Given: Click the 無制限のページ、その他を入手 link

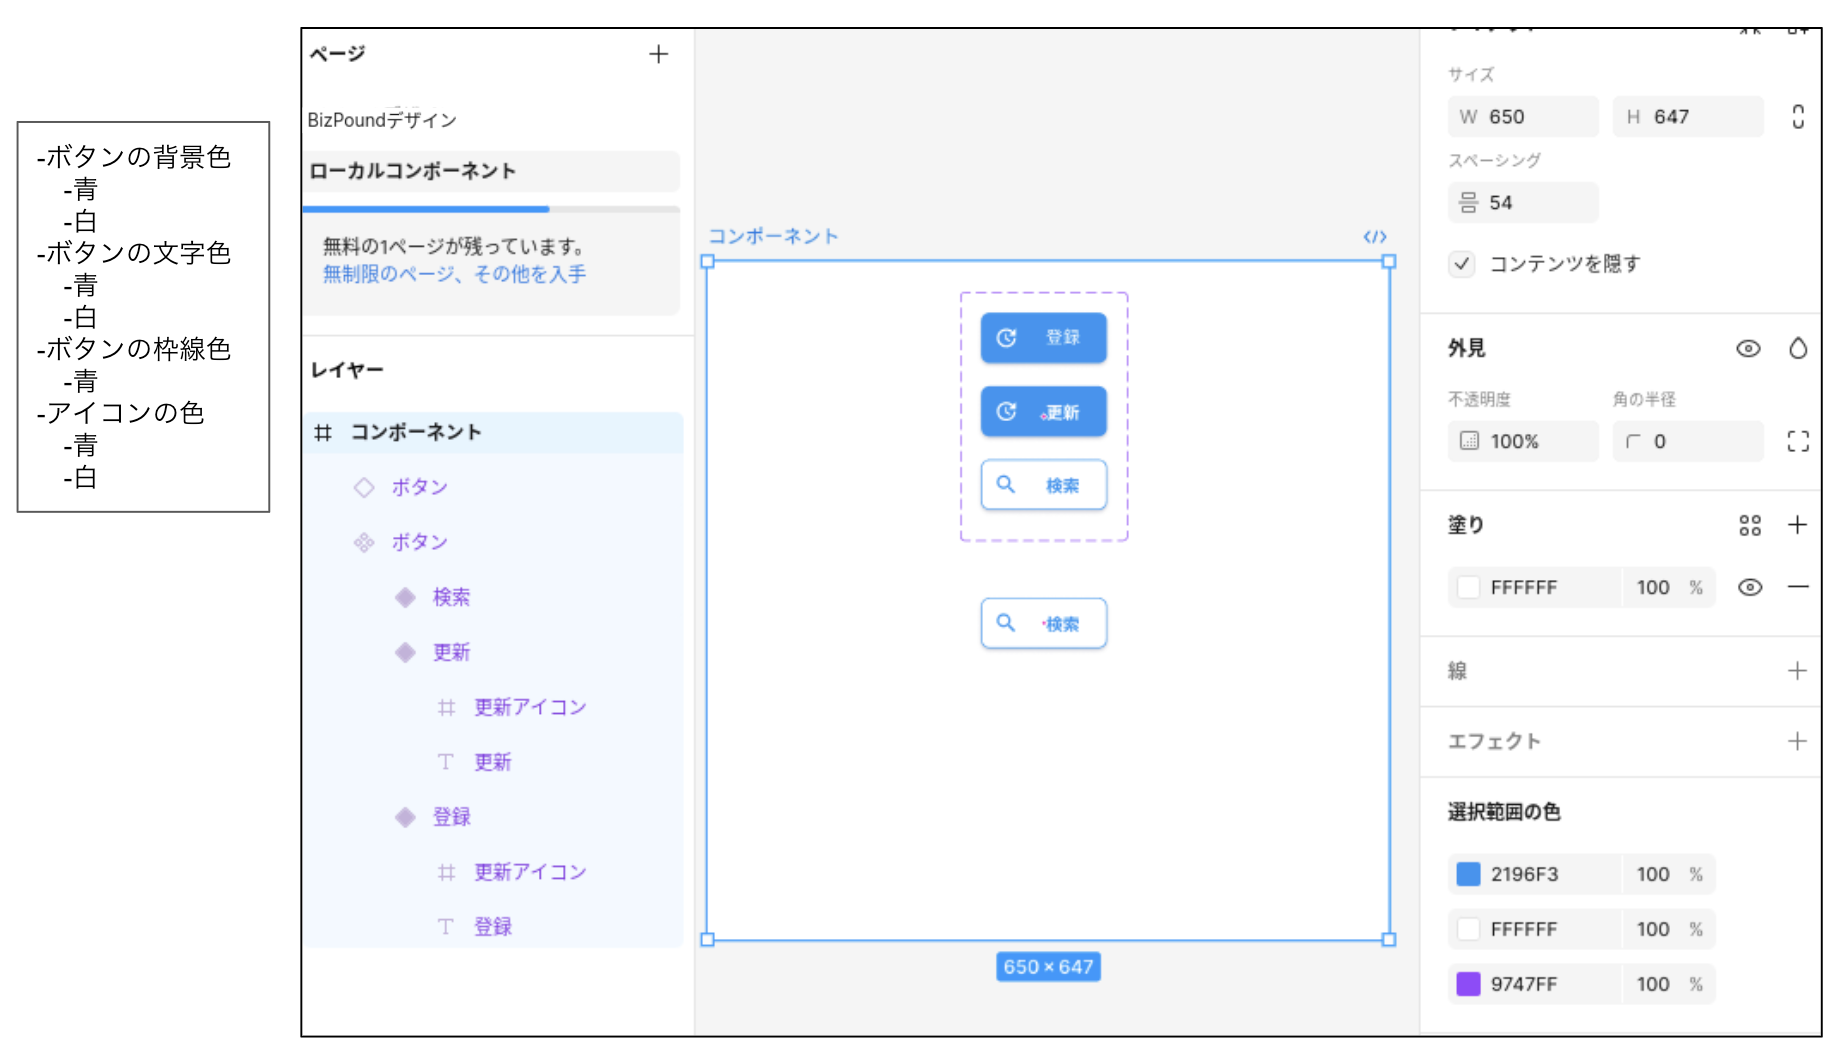Looking at the screenshot, I should (x=454, y=274).
